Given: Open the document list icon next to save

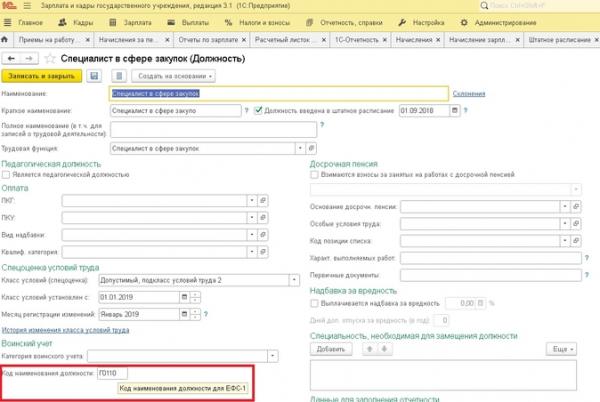Looking at the screenshot, I should coord(119,76).
